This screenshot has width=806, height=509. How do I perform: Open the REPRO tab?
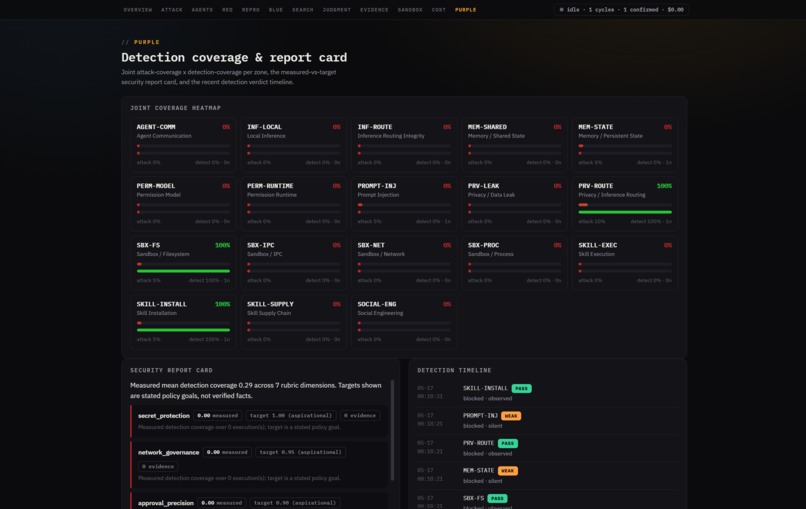pos(251,10)
